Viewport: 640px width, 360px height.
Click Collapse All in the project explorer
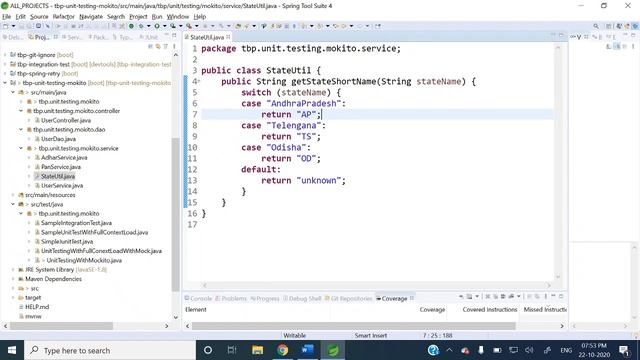(x=150, y=46)
